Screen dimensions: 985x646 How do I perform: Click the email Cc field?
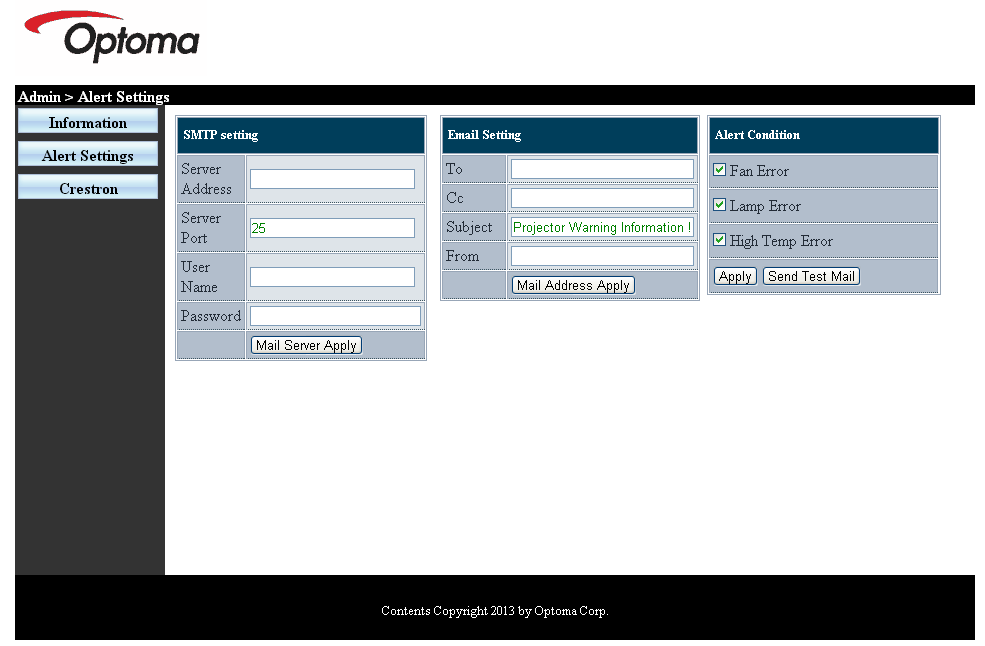(x=602, y=198)
